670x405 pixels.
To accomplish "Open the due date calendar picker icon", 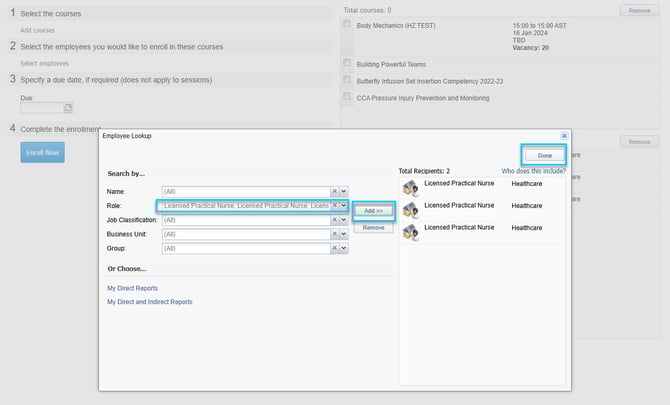I will tap(69, 108).
